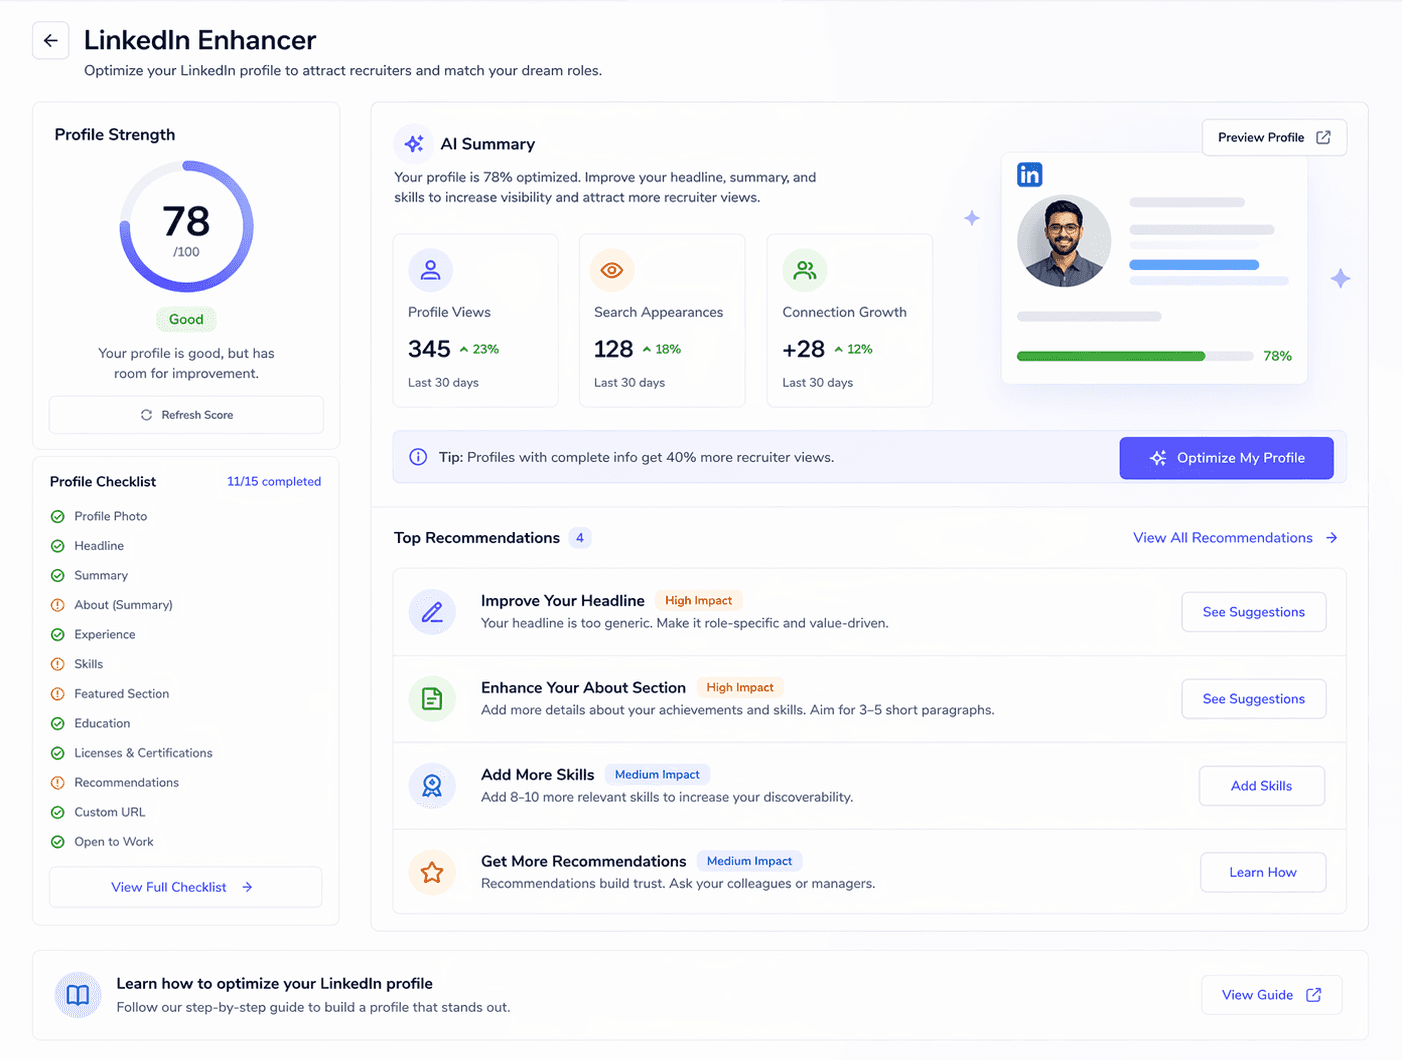This screenshot has height=1060, width=1402.
Task: Click the Connection Growth people icon
Action: 804,270
